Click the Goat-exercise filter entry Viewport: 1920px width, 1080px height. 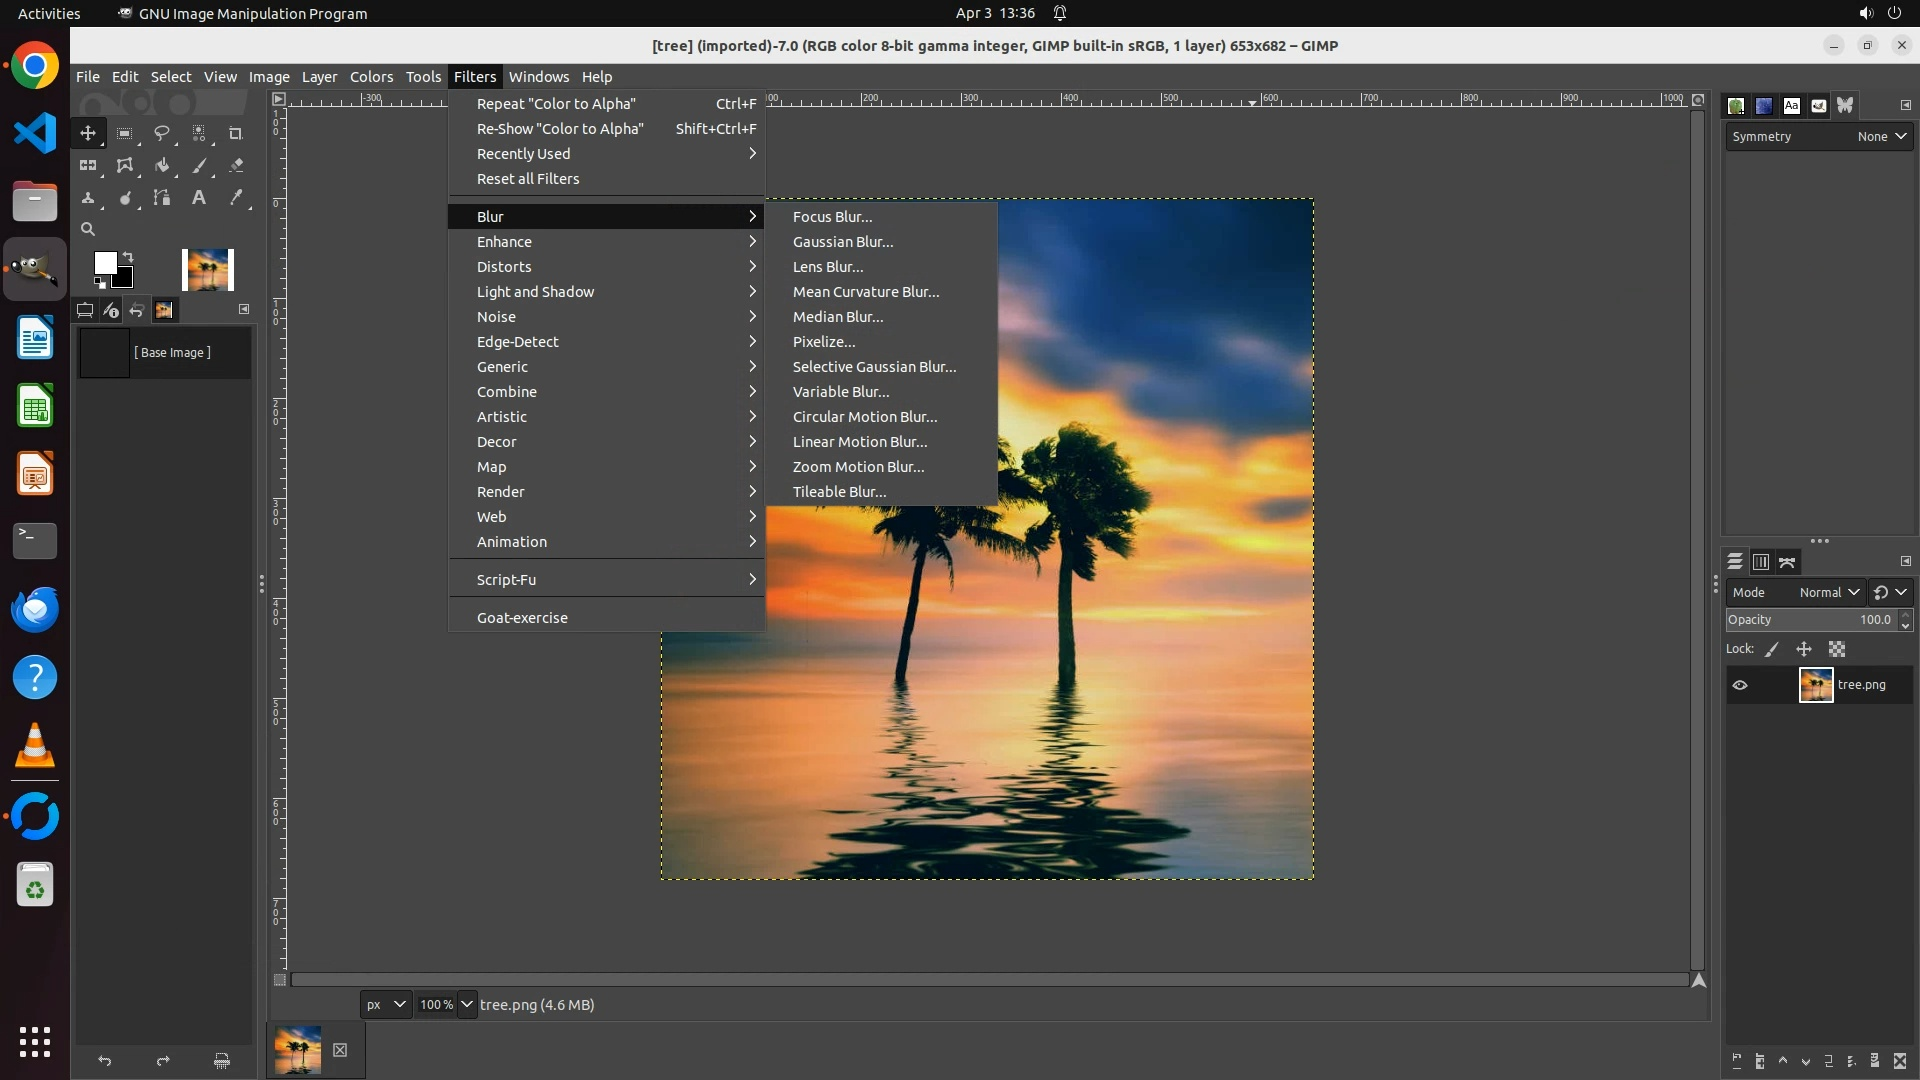pyautogui.click(x=522, y=618)
